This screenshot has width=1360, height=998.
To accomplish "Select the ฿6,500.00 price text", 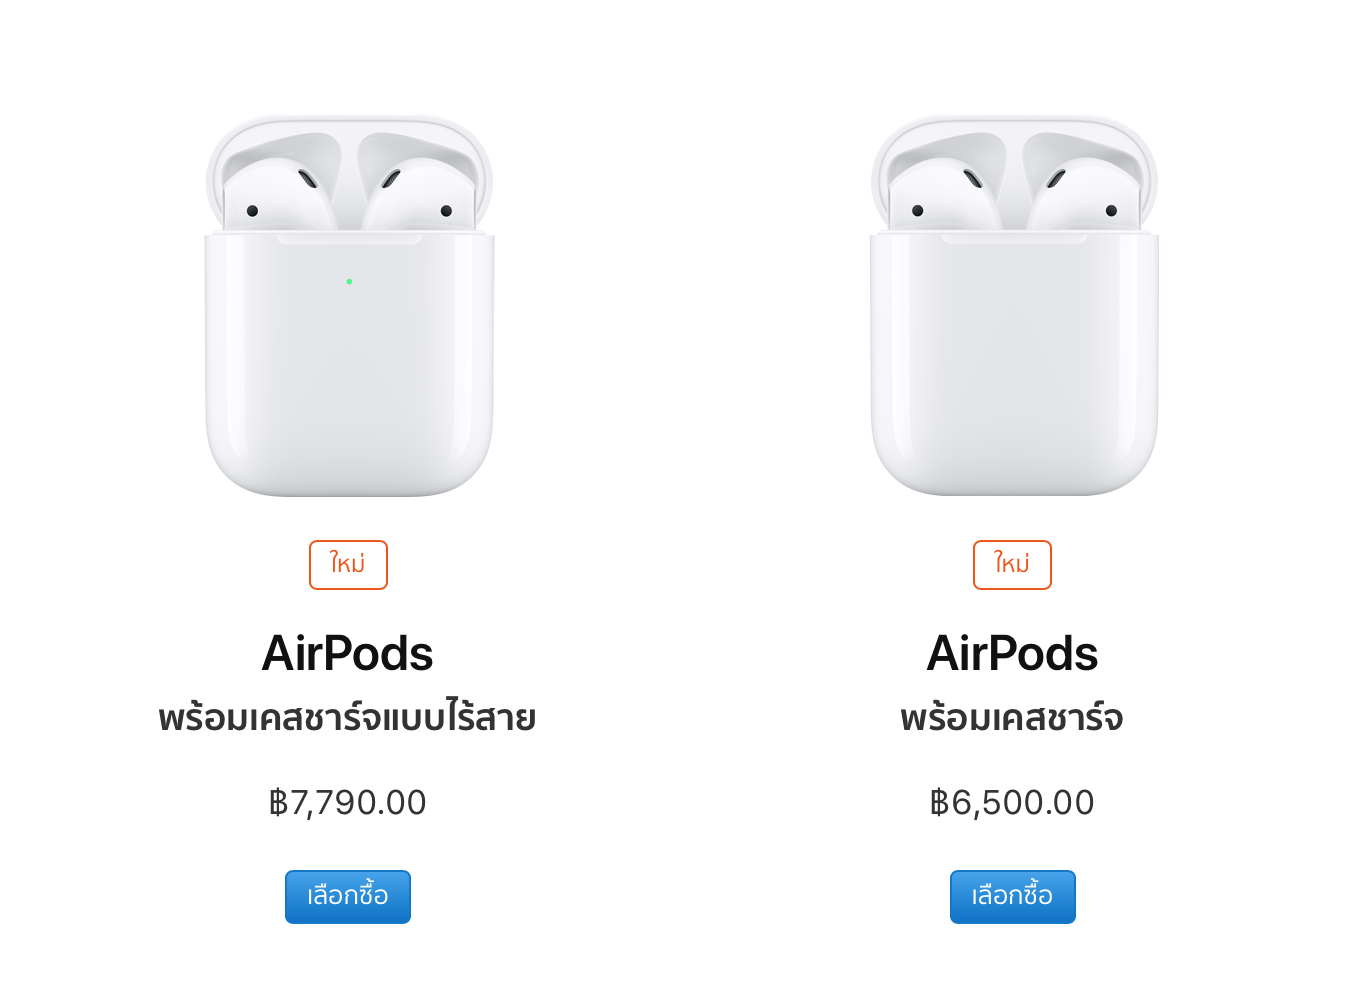I will [1012, 803].
